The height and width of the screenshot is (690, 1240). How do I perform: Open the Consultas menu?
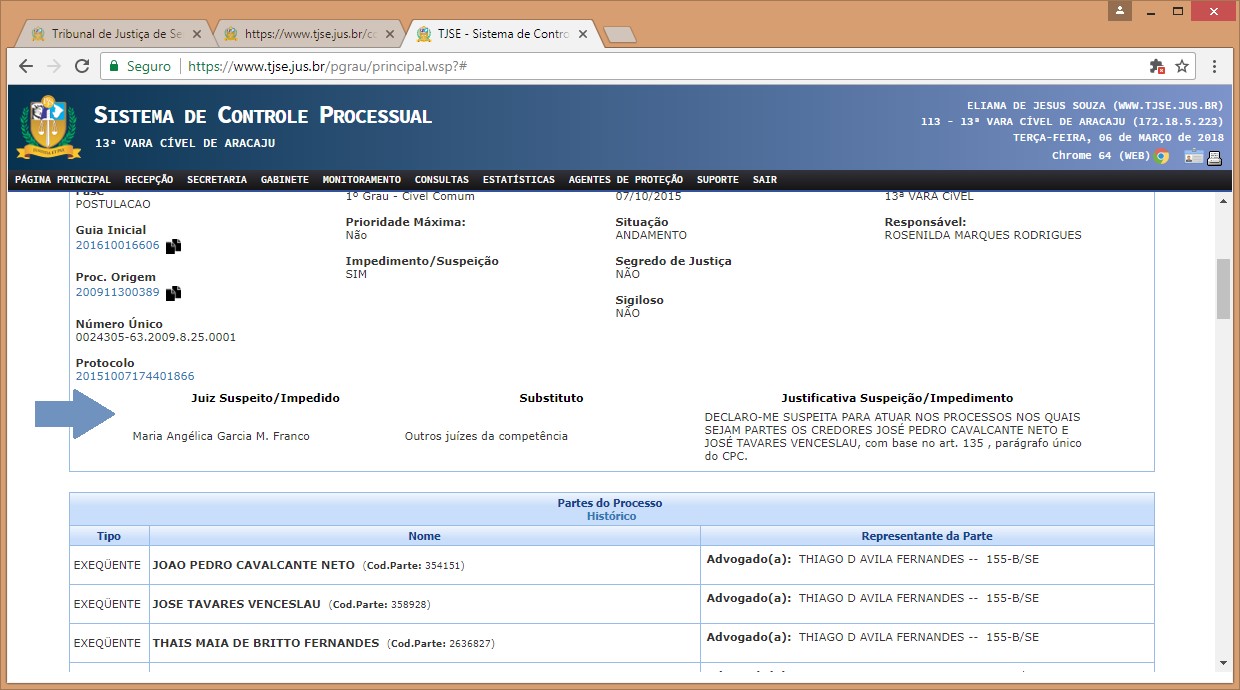441,180
